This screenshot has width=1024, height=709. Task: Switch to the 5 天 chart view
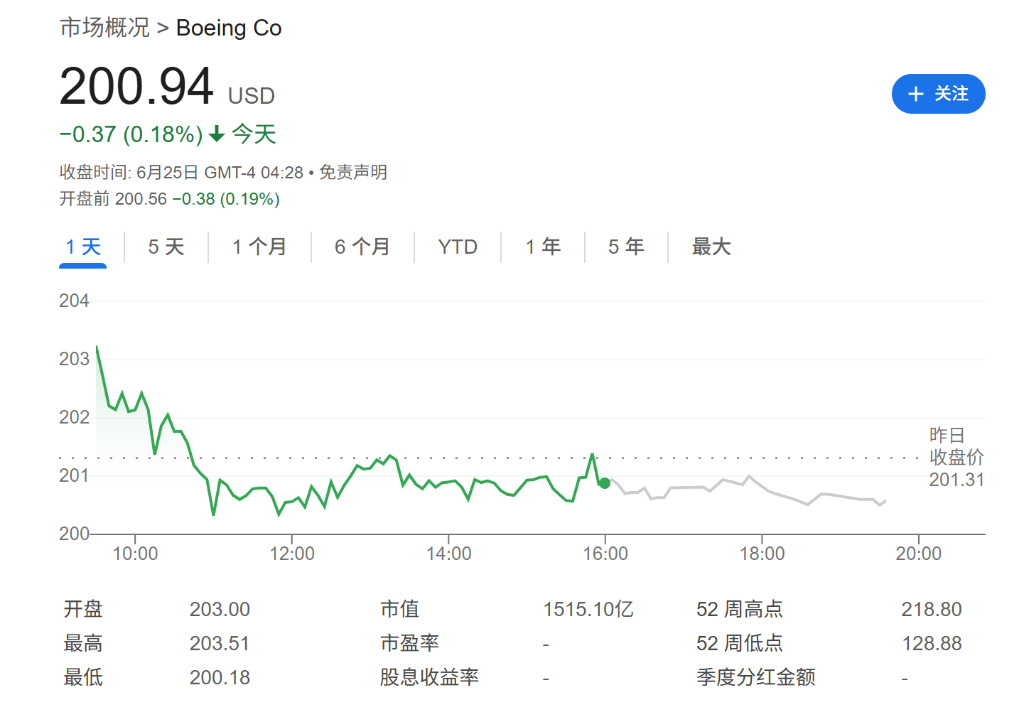[165, 246]
